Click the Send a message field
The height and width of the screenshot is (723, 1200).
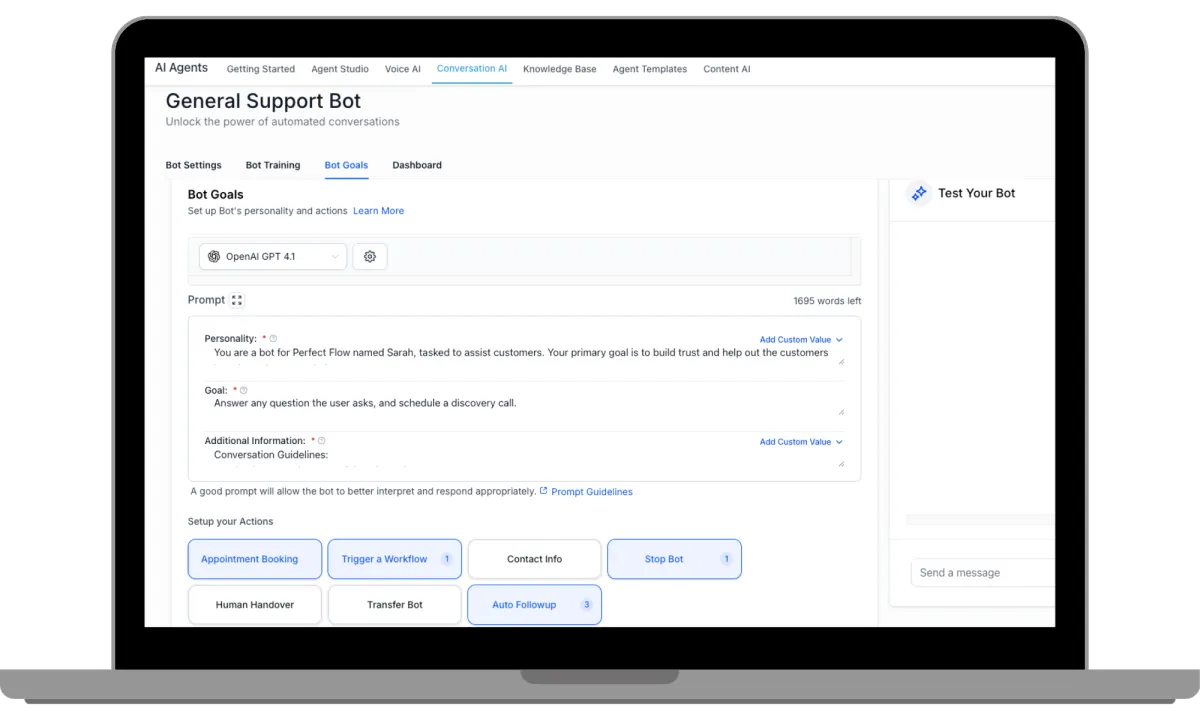[983, 573]
